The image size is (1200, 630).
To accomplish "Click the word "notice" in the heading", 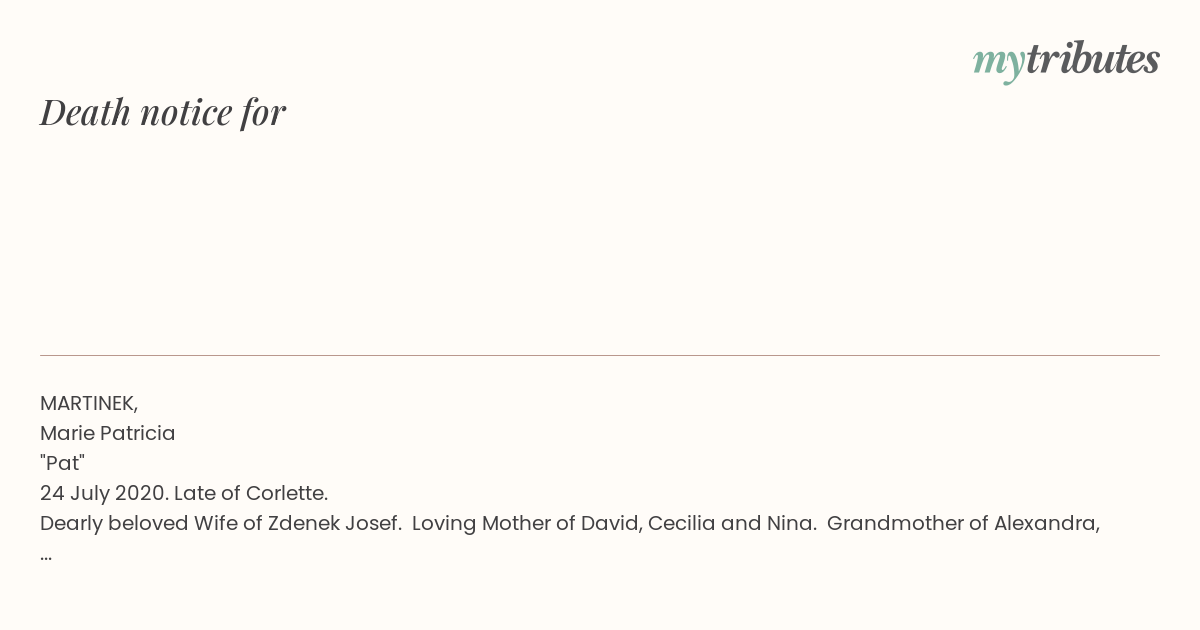I will 185,112.
